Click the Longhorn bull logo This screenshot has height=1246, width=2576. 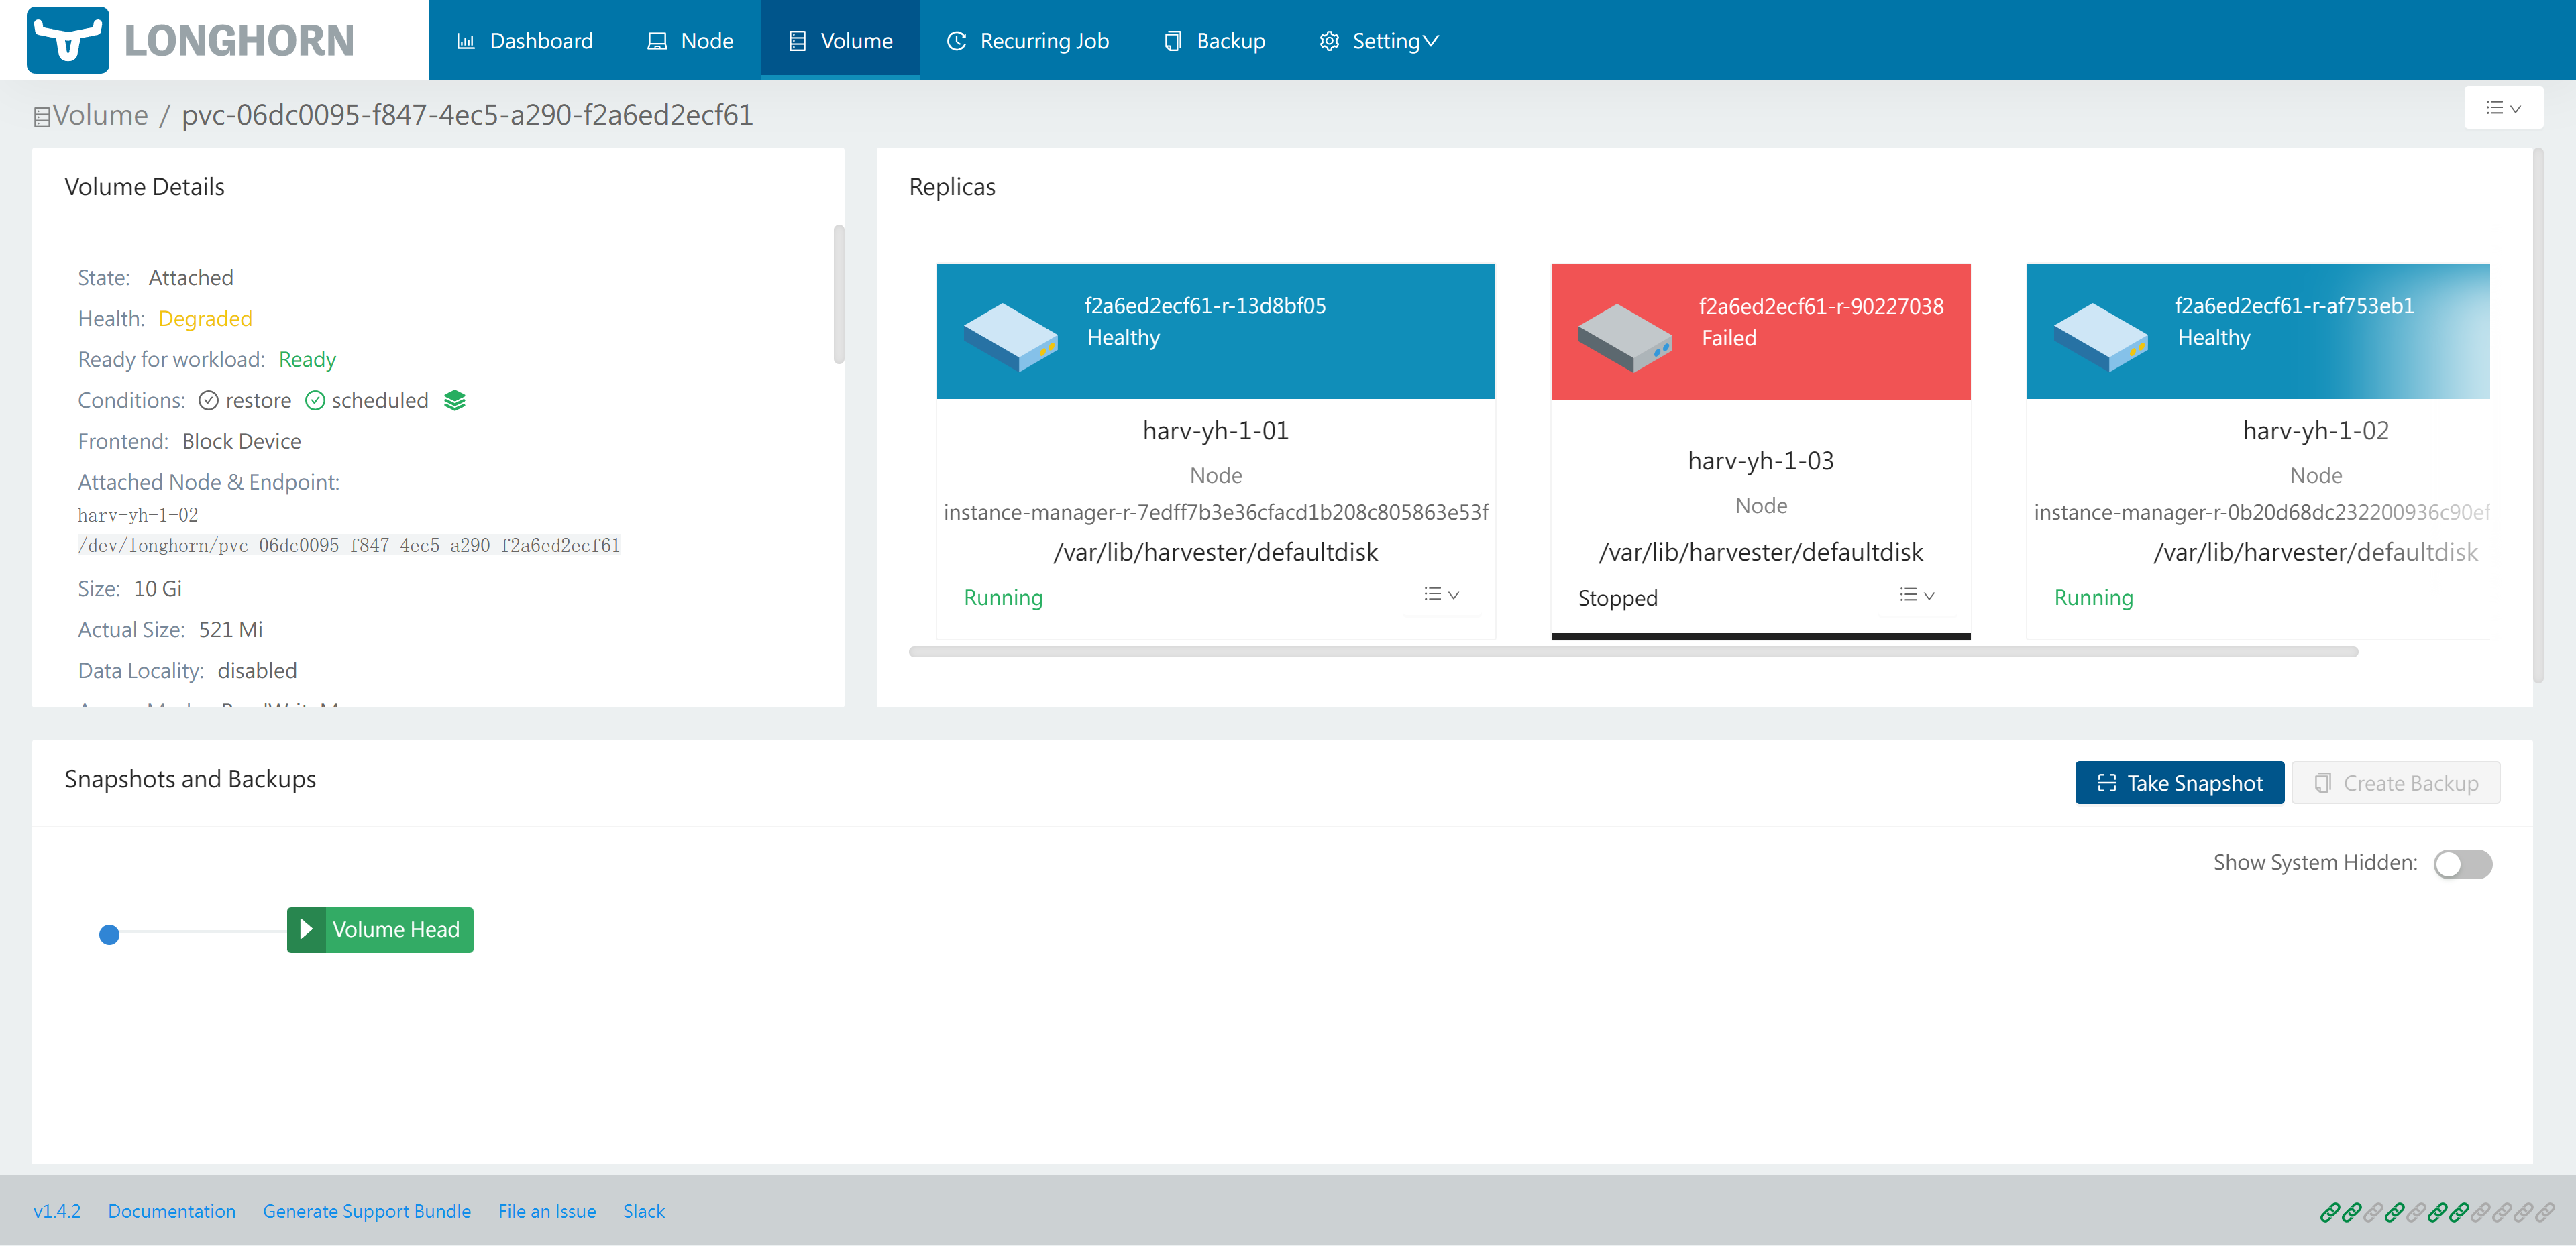(68, 40)
